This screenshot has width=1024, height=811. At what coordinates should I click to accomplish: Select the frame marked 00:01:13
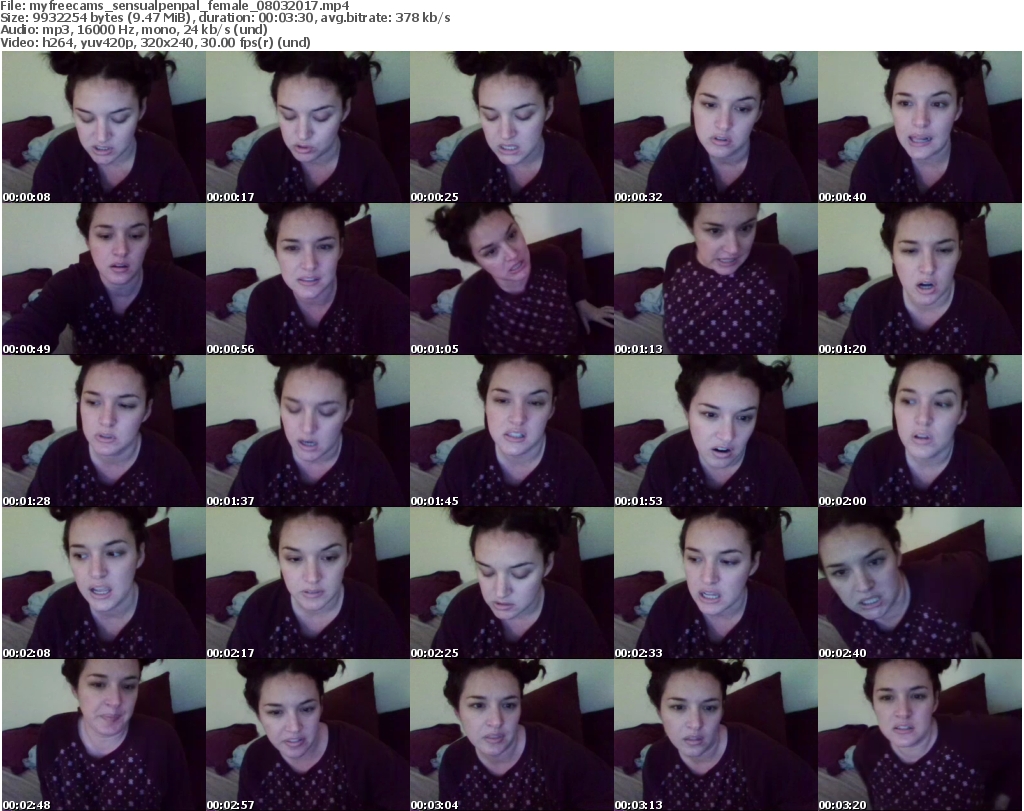[x=715, y=279]
